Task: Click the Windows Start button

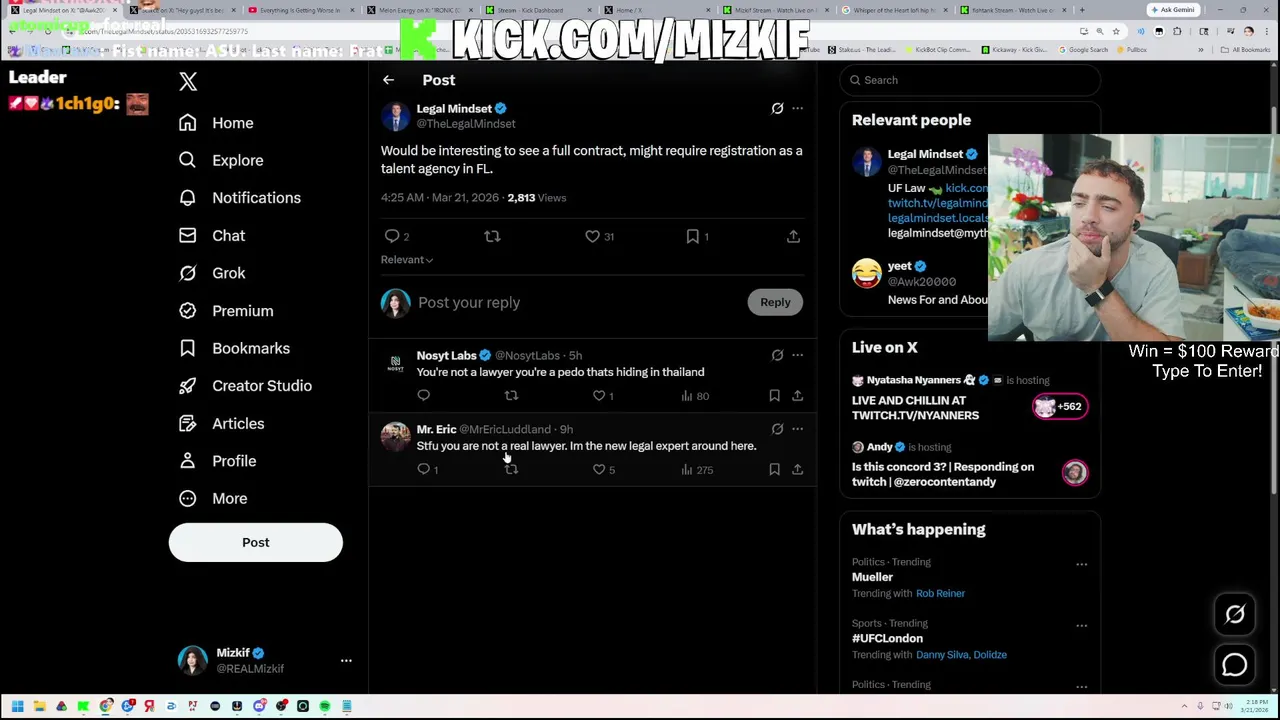Action: coord(17,707)
